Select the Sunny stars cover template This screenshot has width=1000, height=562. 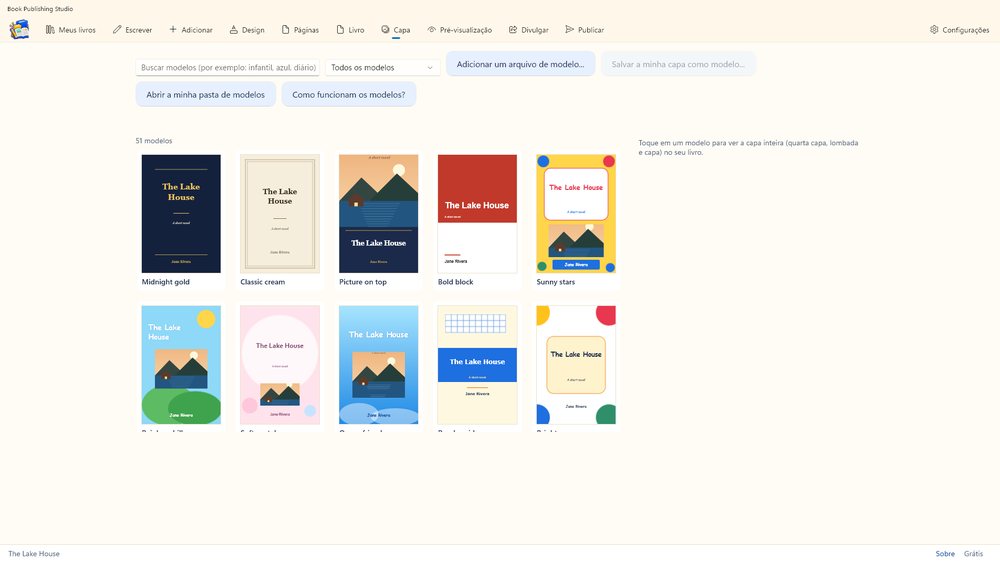pyautogui.click(x=576, y=214)
